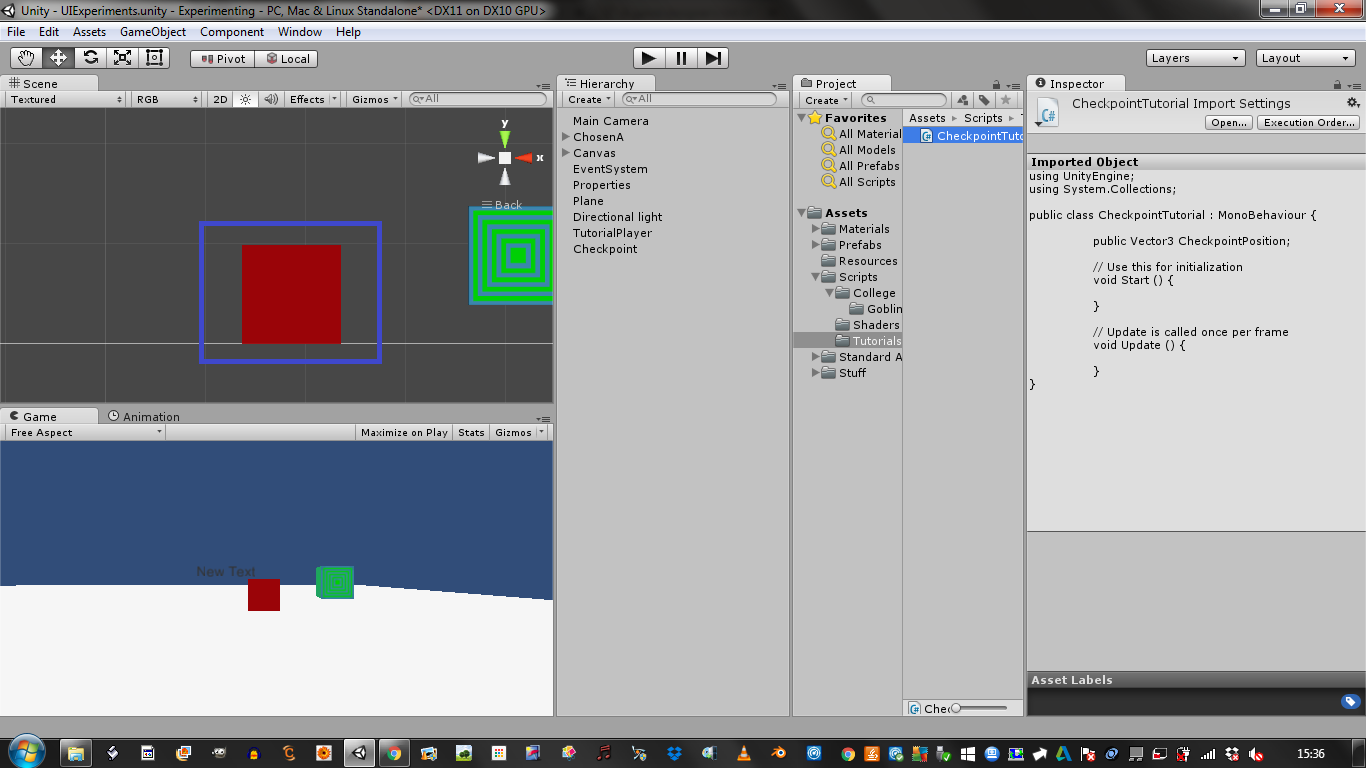Viewport: 1366px width, 768px height.
Task: Select the Hand tool
Action: (x=26, y=57)
